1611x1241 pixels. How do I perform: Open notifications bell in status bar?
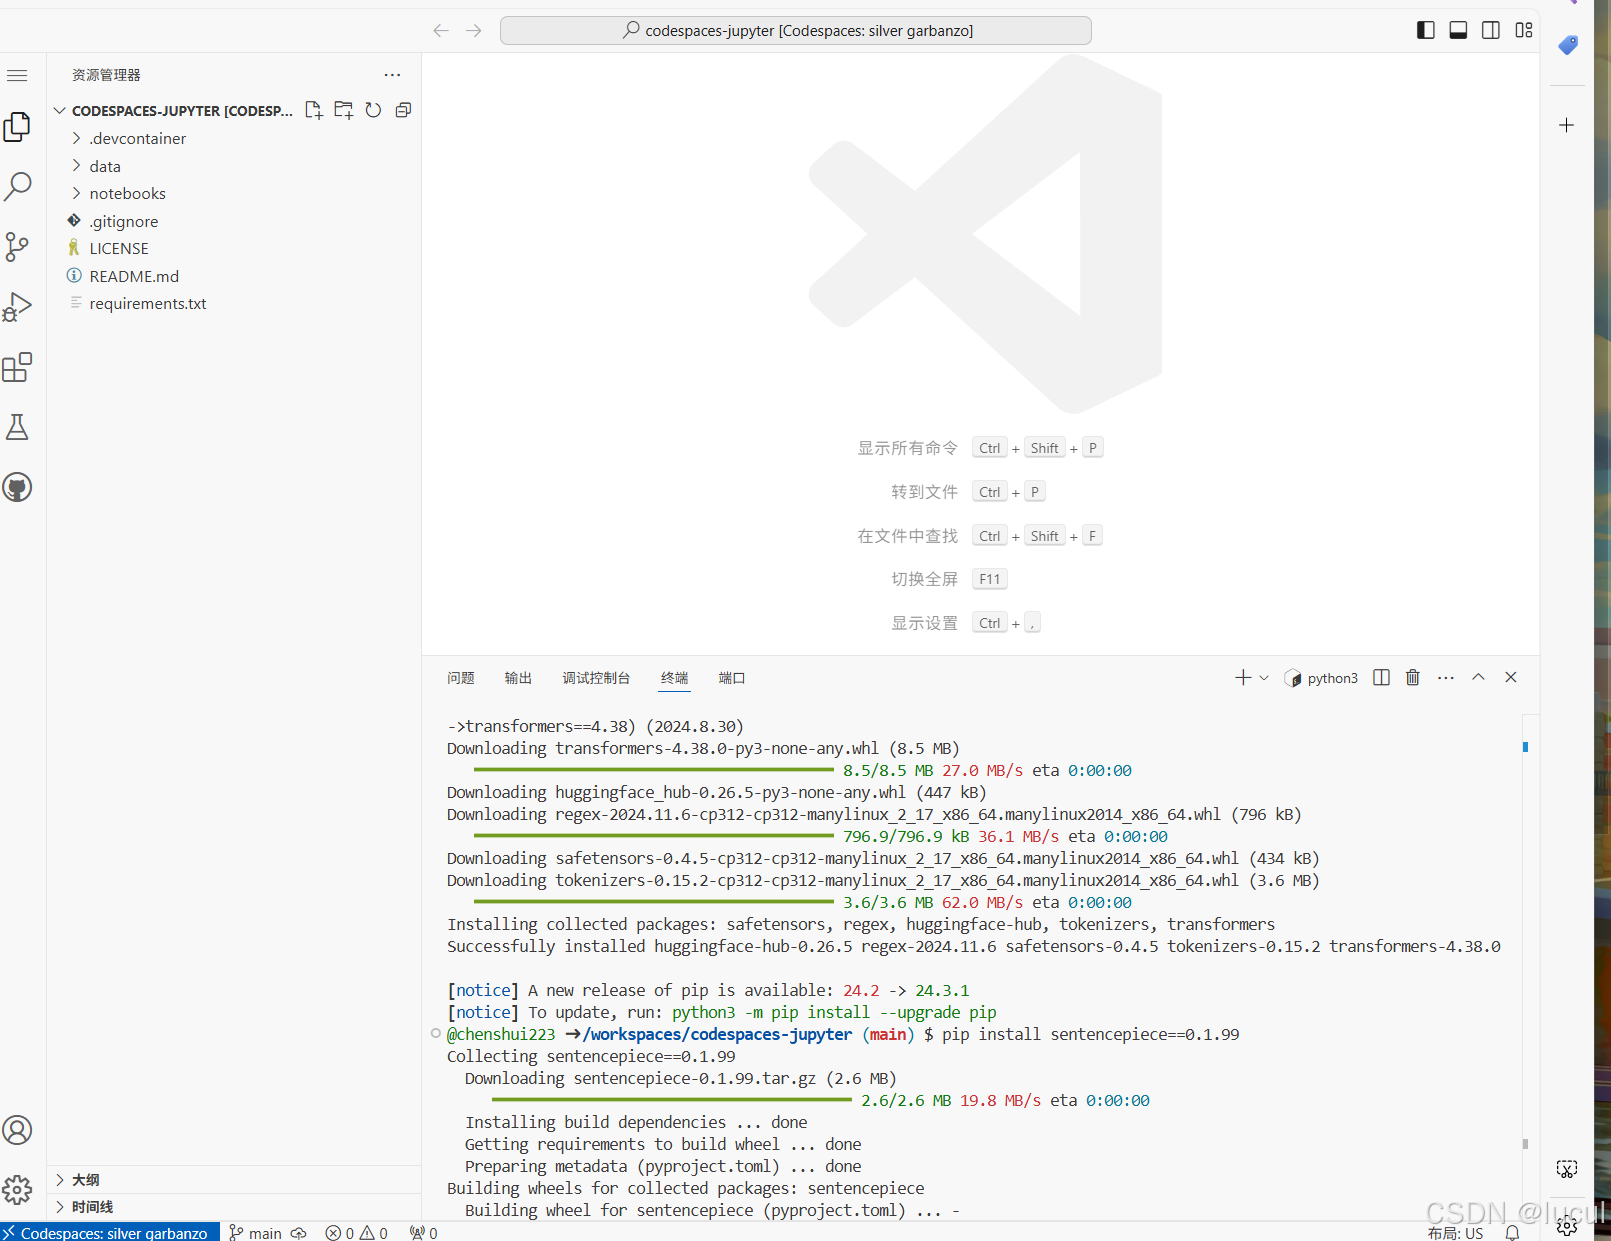coord(1513,1233)
